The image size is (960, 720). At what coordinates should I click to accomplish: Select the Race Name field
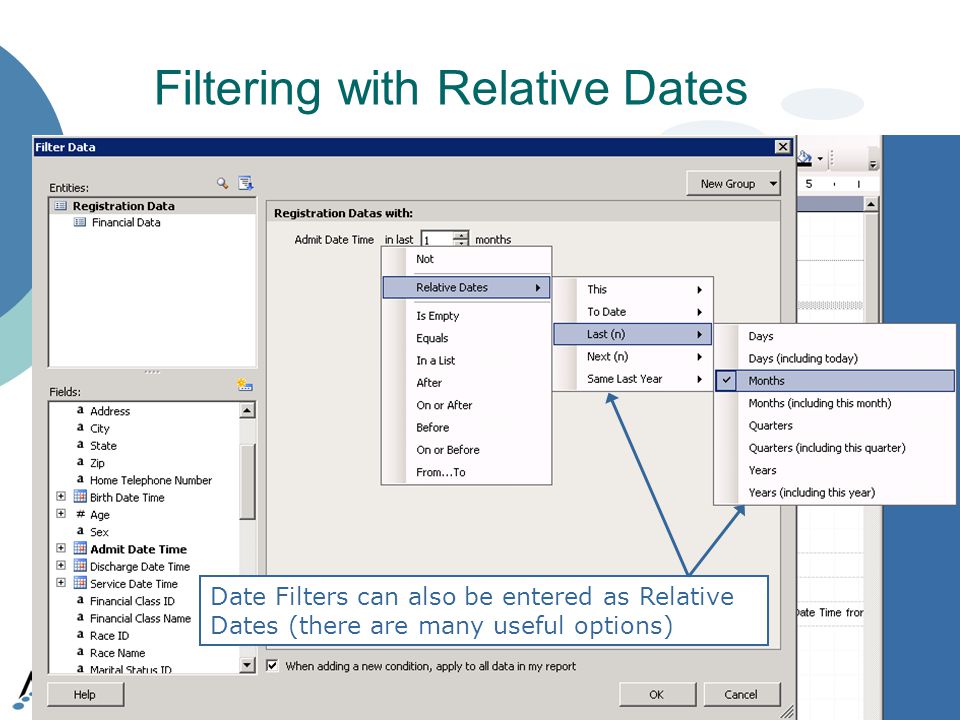[x=118, y=653]
